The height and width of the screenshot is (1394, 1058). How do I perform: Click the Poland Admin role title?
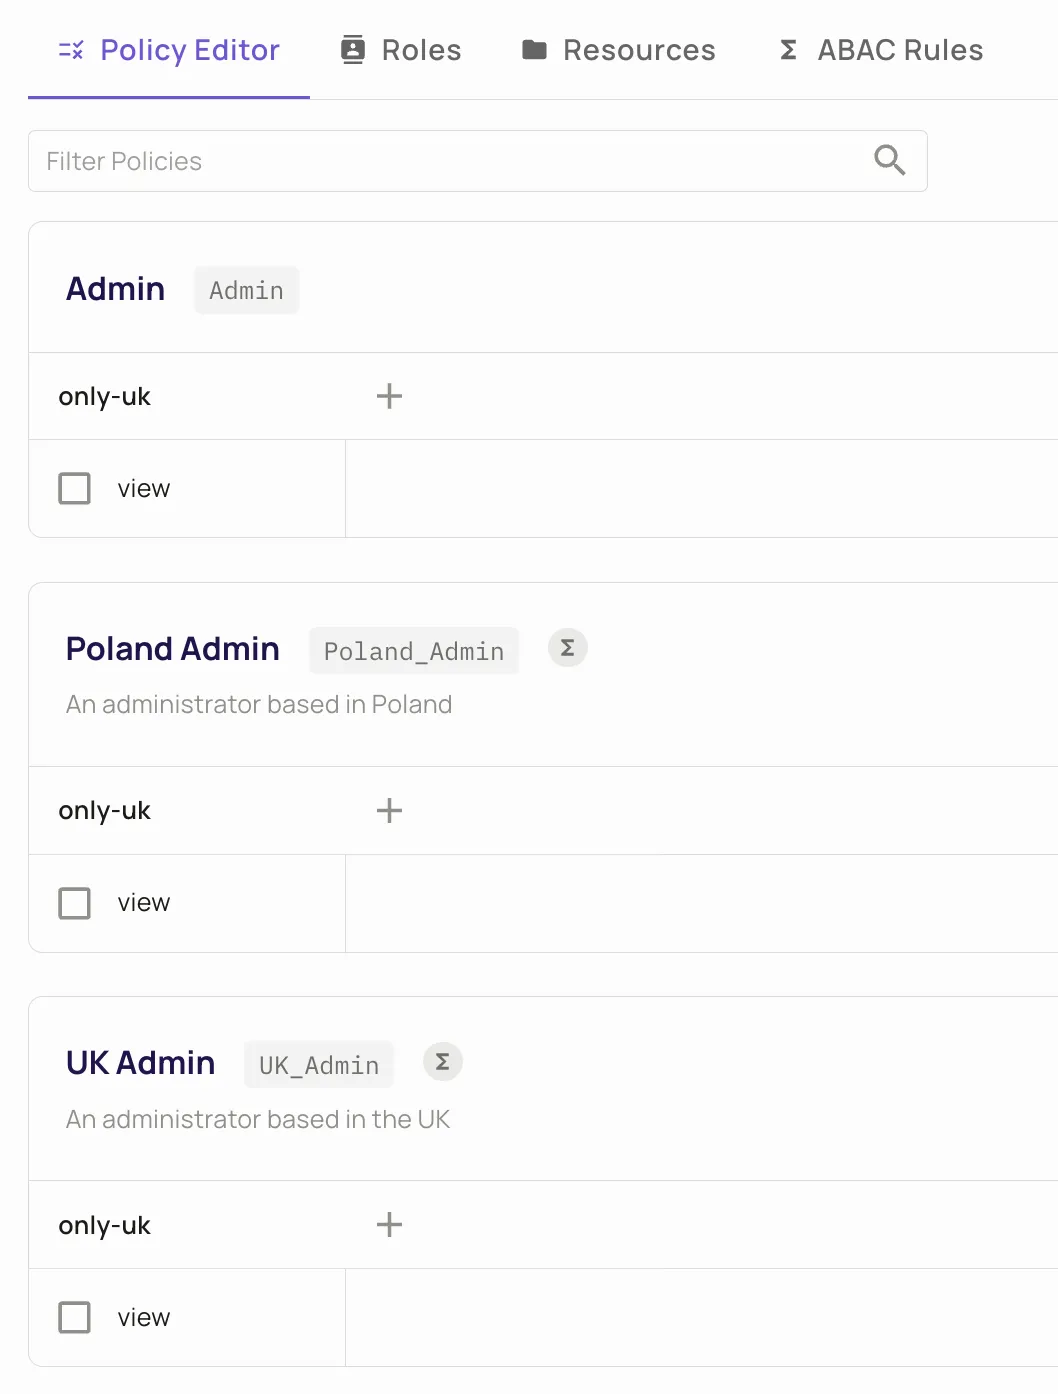pos(173,649)
